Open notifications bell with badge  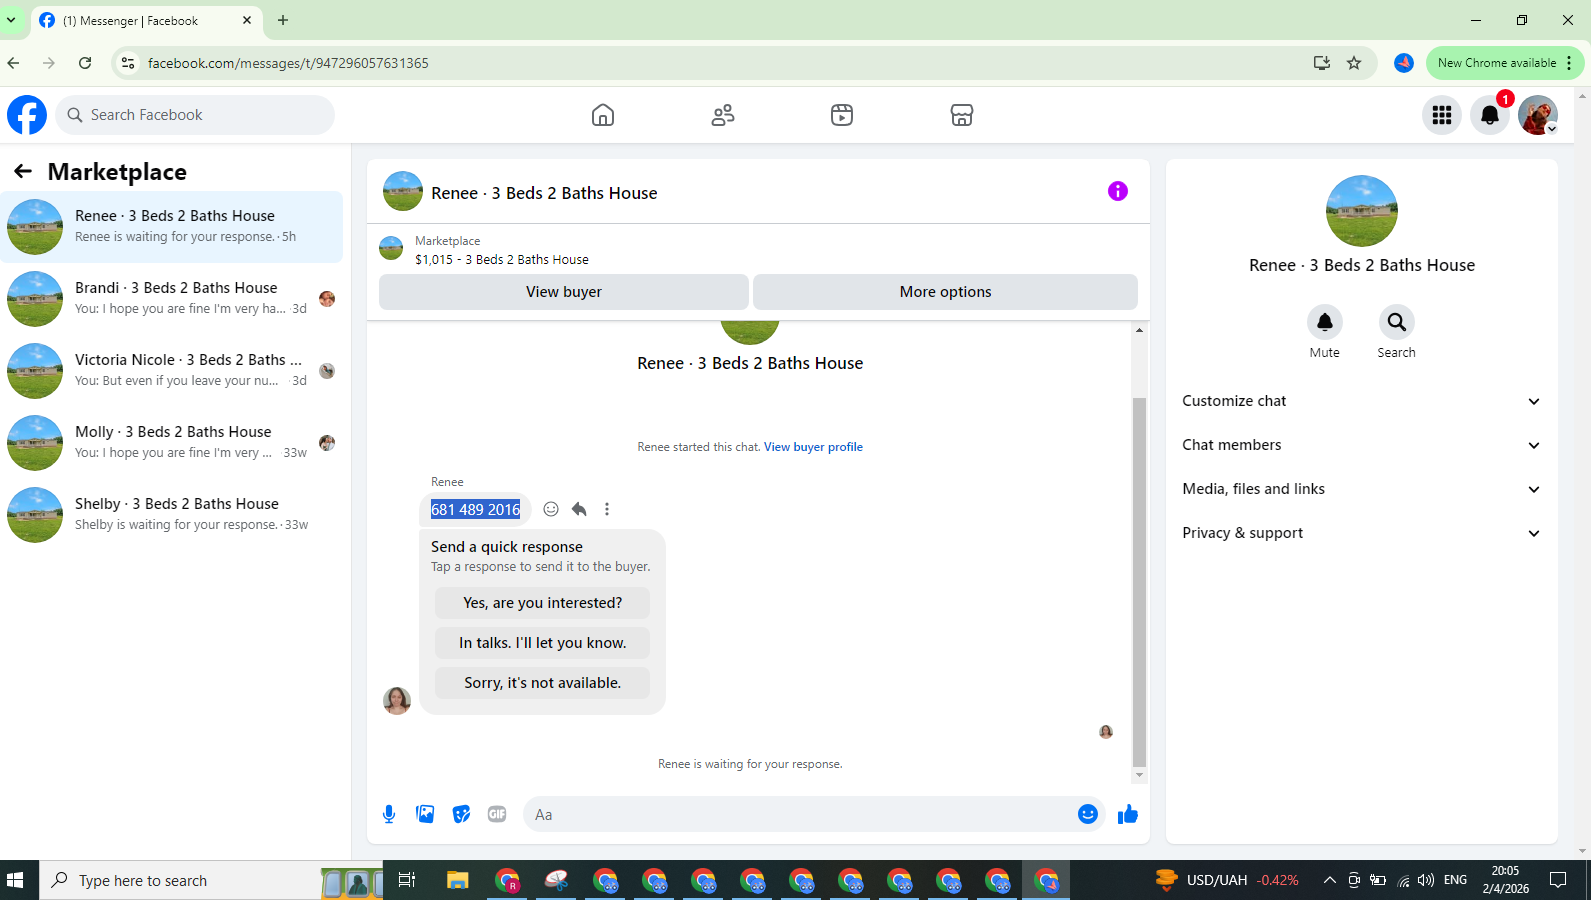click(x=1490, y=115)
